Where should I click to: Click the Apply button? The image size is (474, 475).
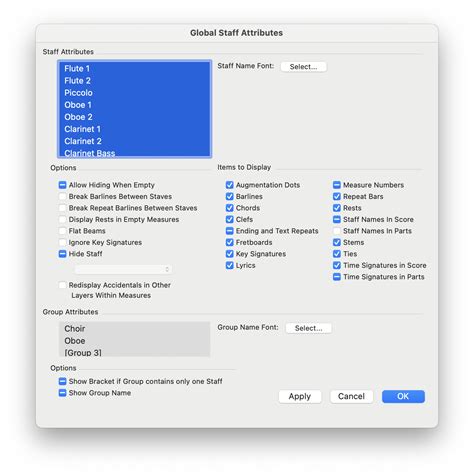300,396
